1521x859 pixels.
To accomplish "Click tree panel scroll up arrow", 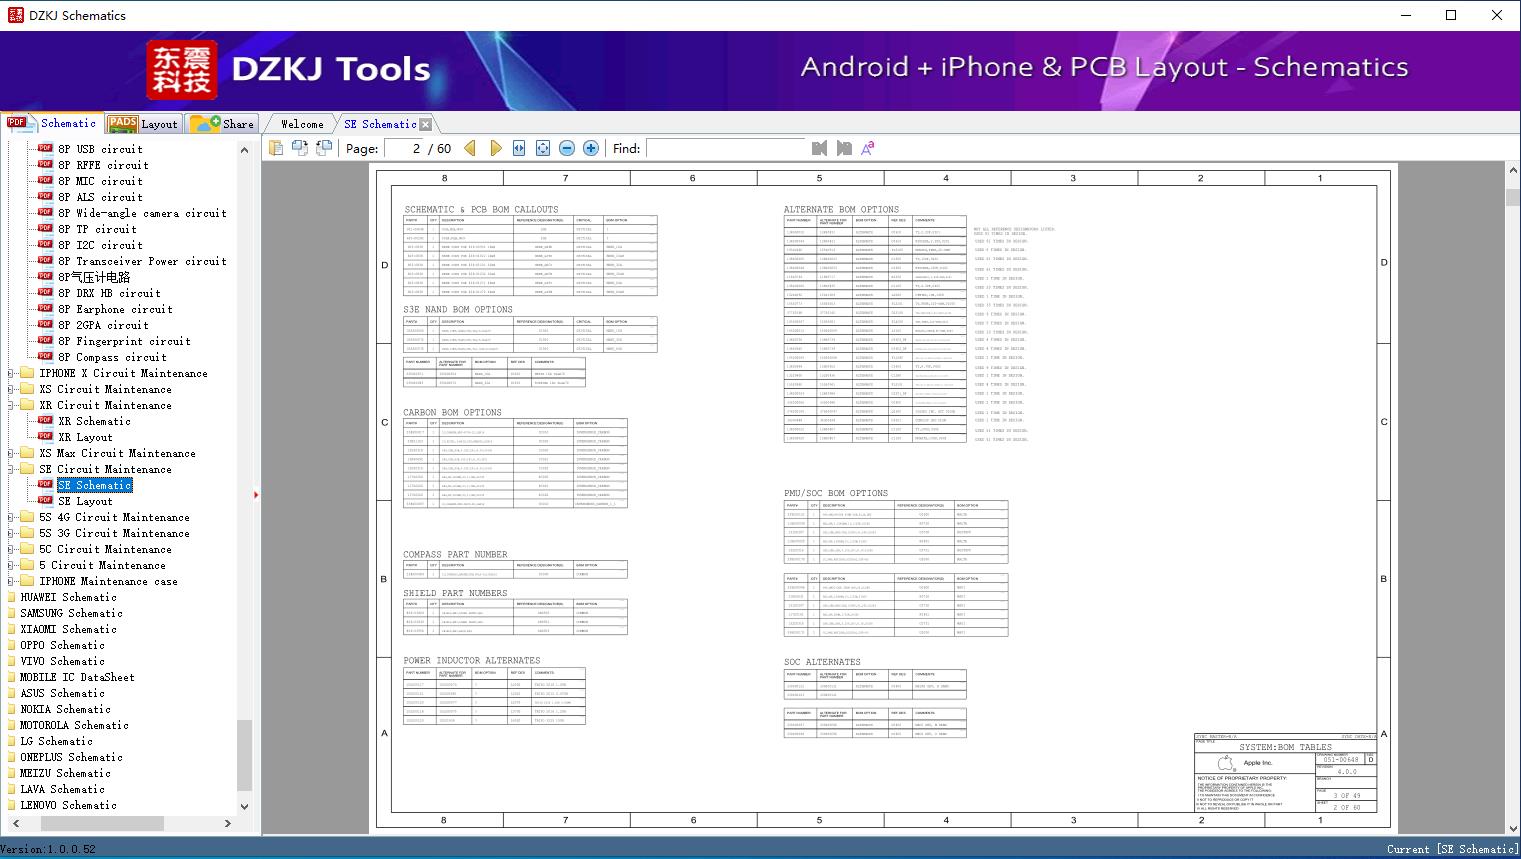I will (x=244, y=150).
